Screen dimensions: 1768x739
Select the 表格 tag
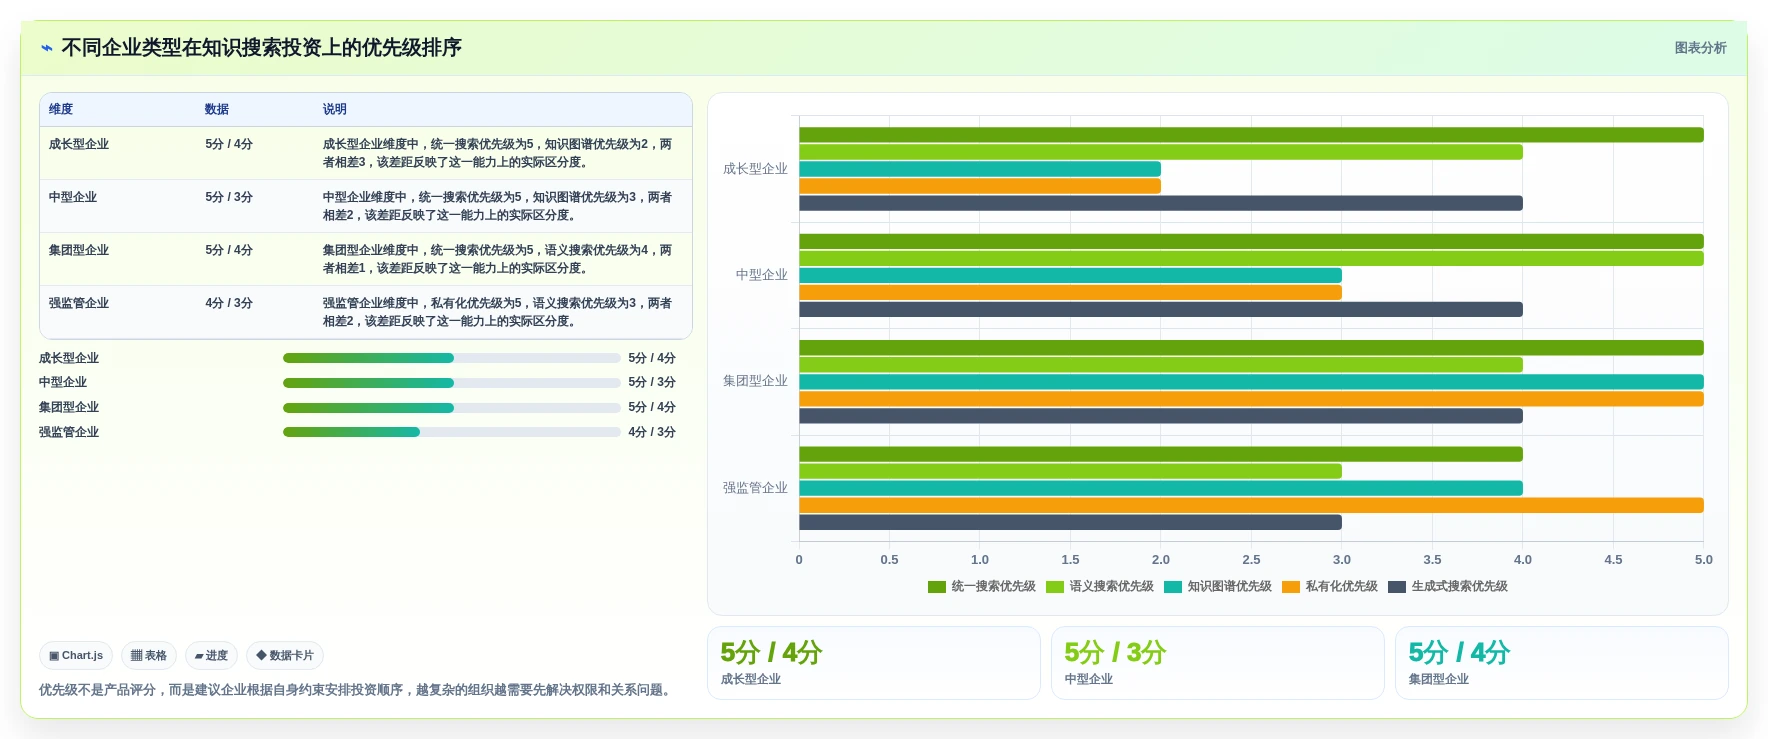coord(149,656)
